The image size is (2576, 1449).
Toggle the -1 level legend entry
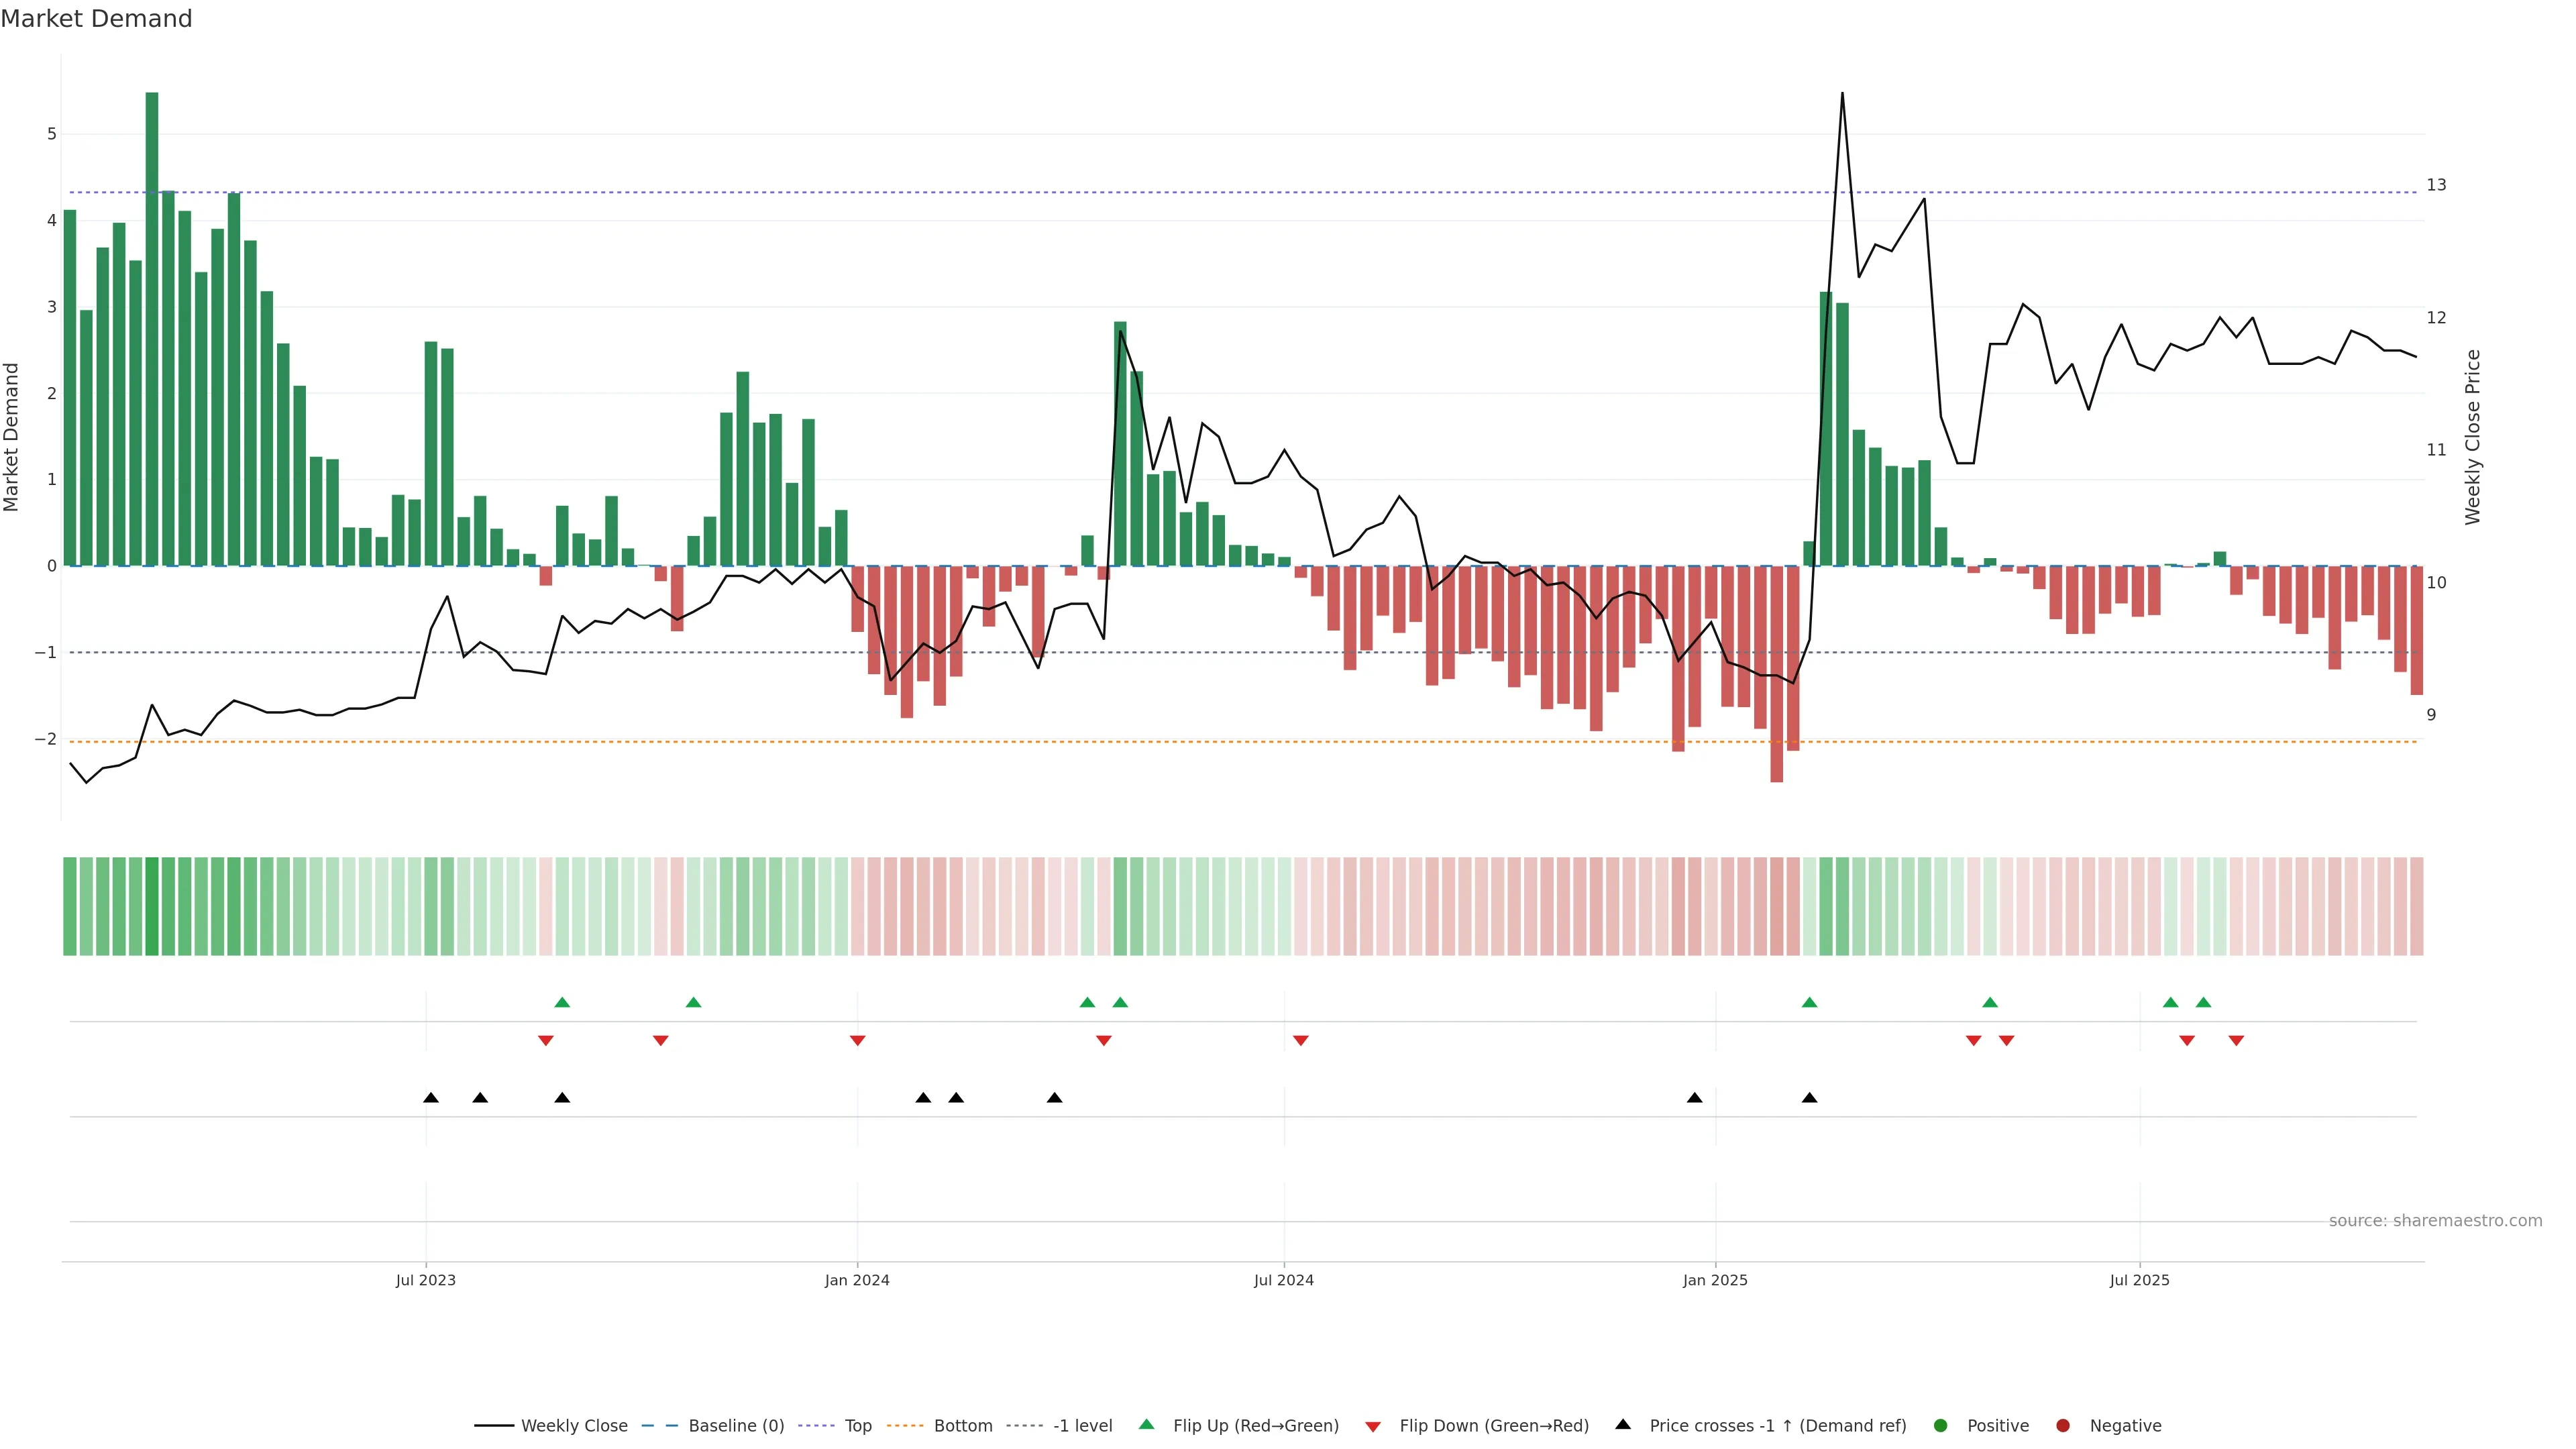click(1082, 1425)
